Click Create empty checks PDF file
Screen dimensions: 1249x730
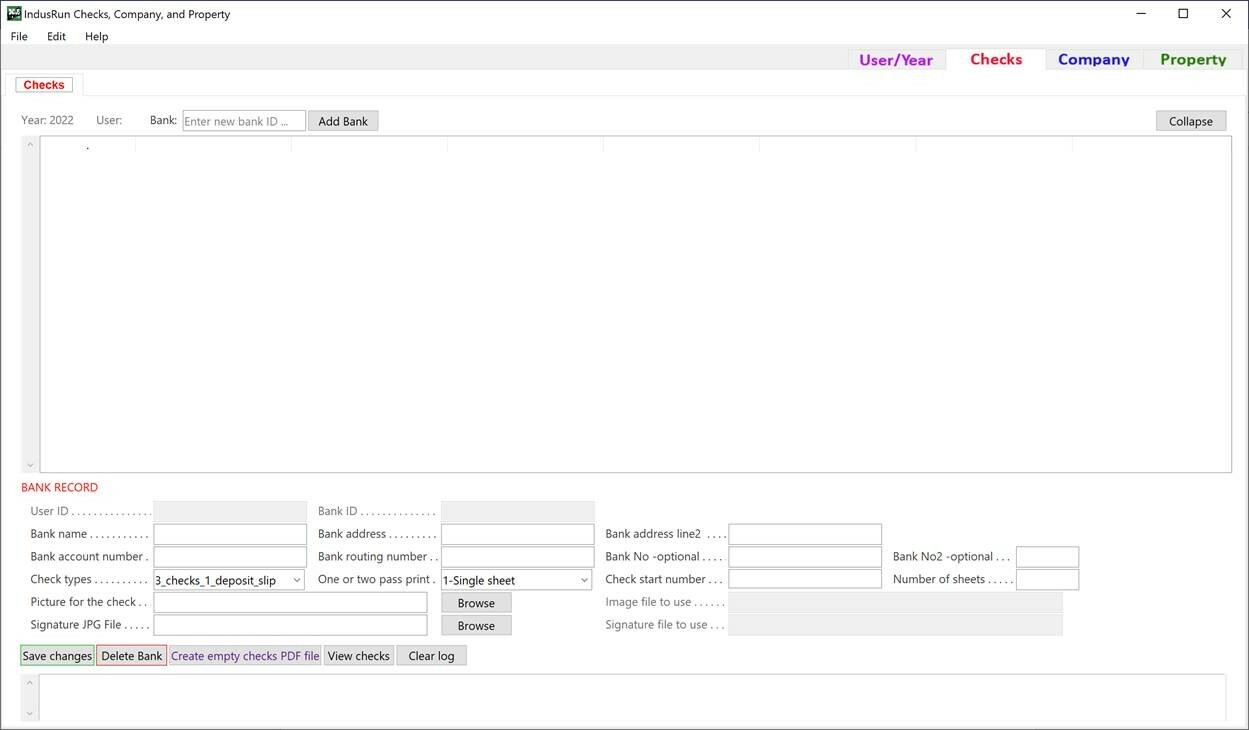click(x=245, y=656)
